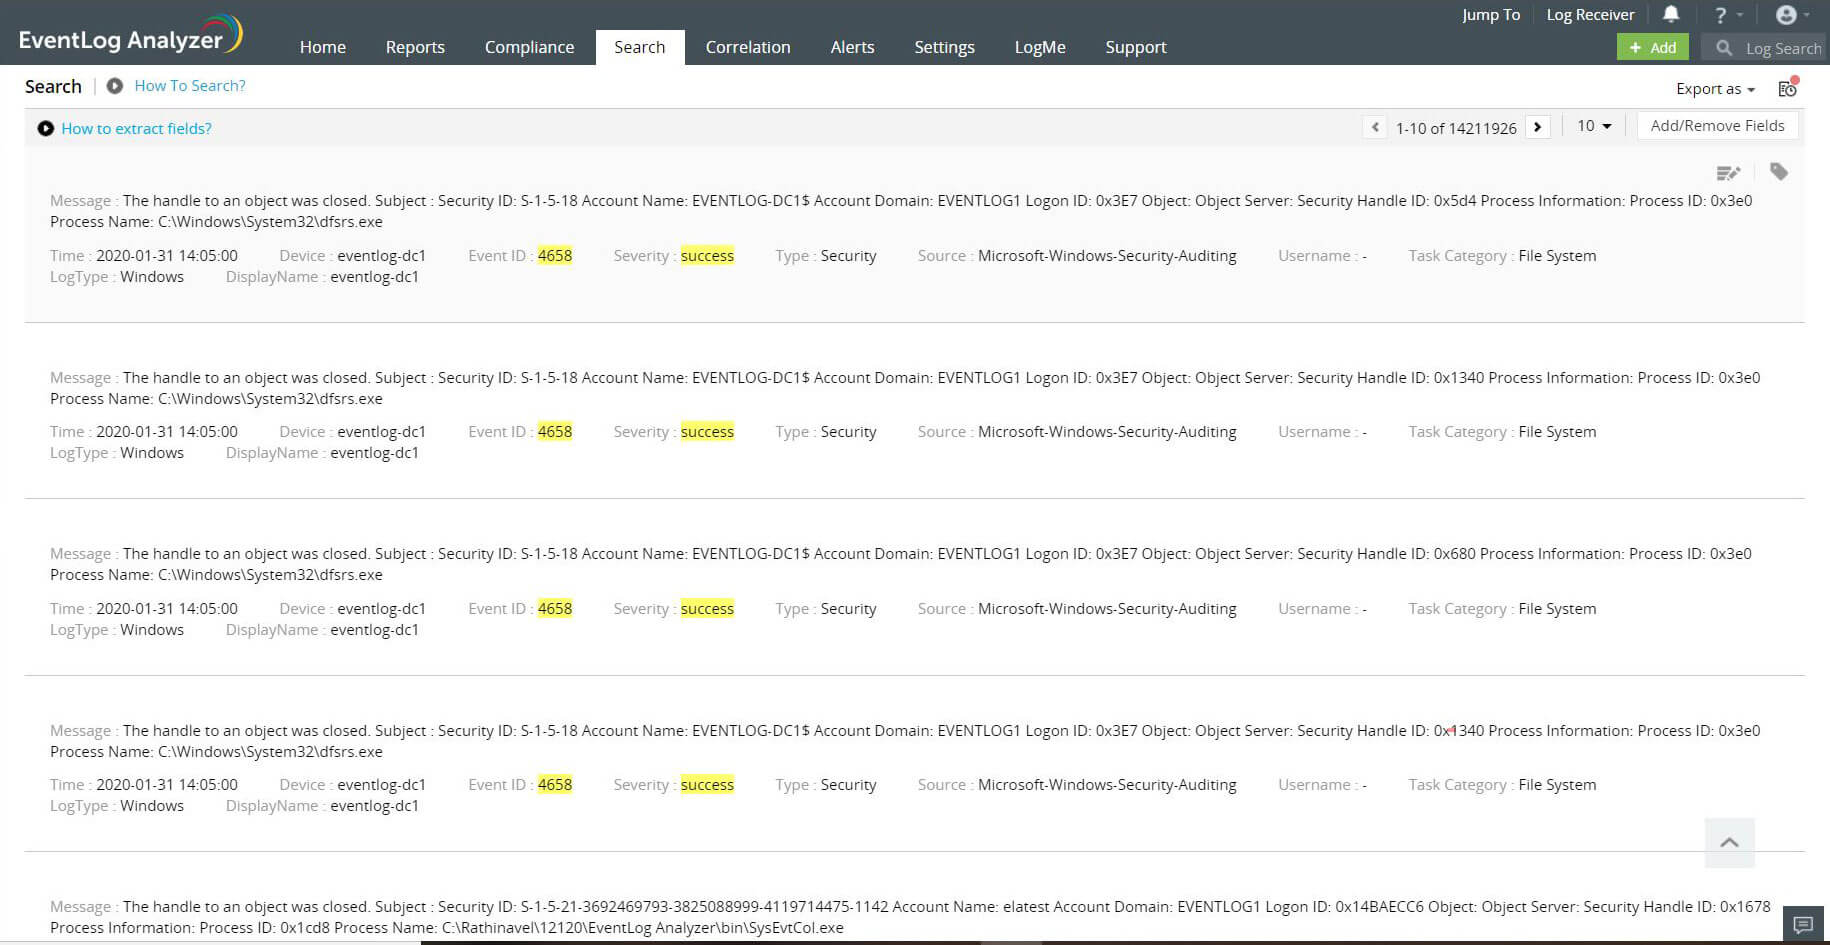Select the Search tab
Screen dimensions: 1830x945
pyautogui.click(x=640, y=47)
